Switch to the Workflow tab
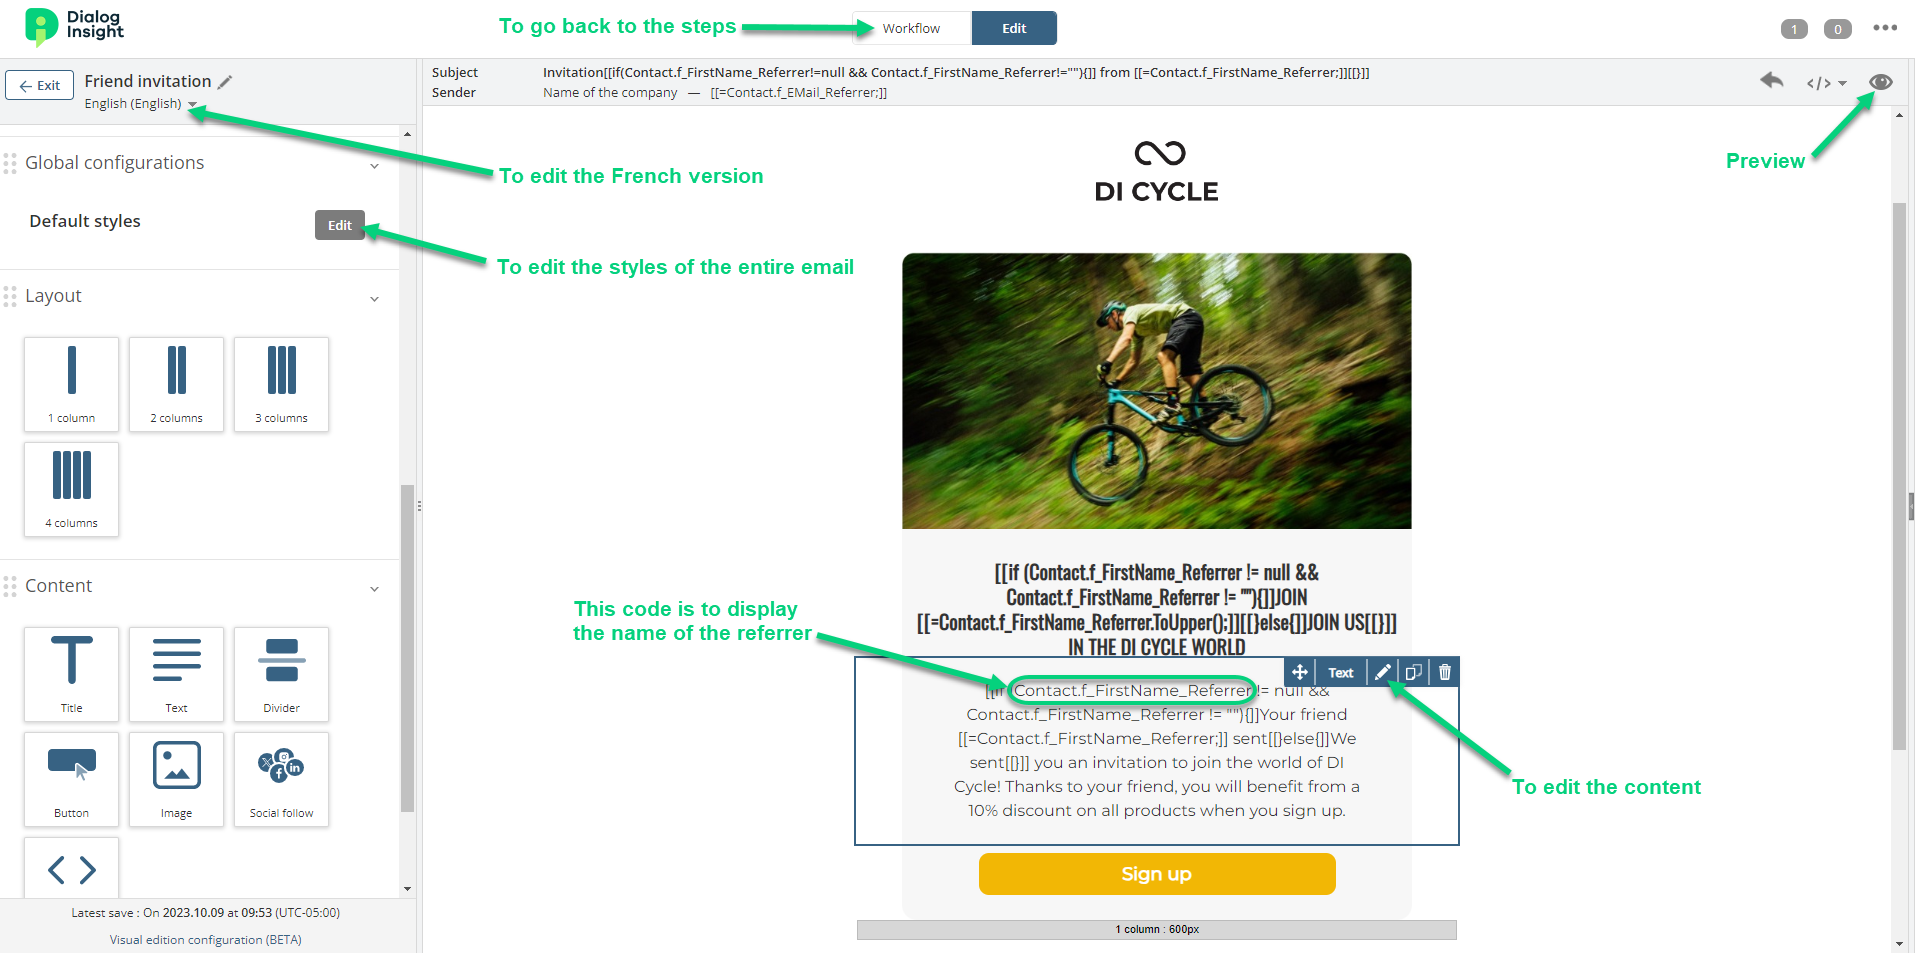 pos(911,28)
